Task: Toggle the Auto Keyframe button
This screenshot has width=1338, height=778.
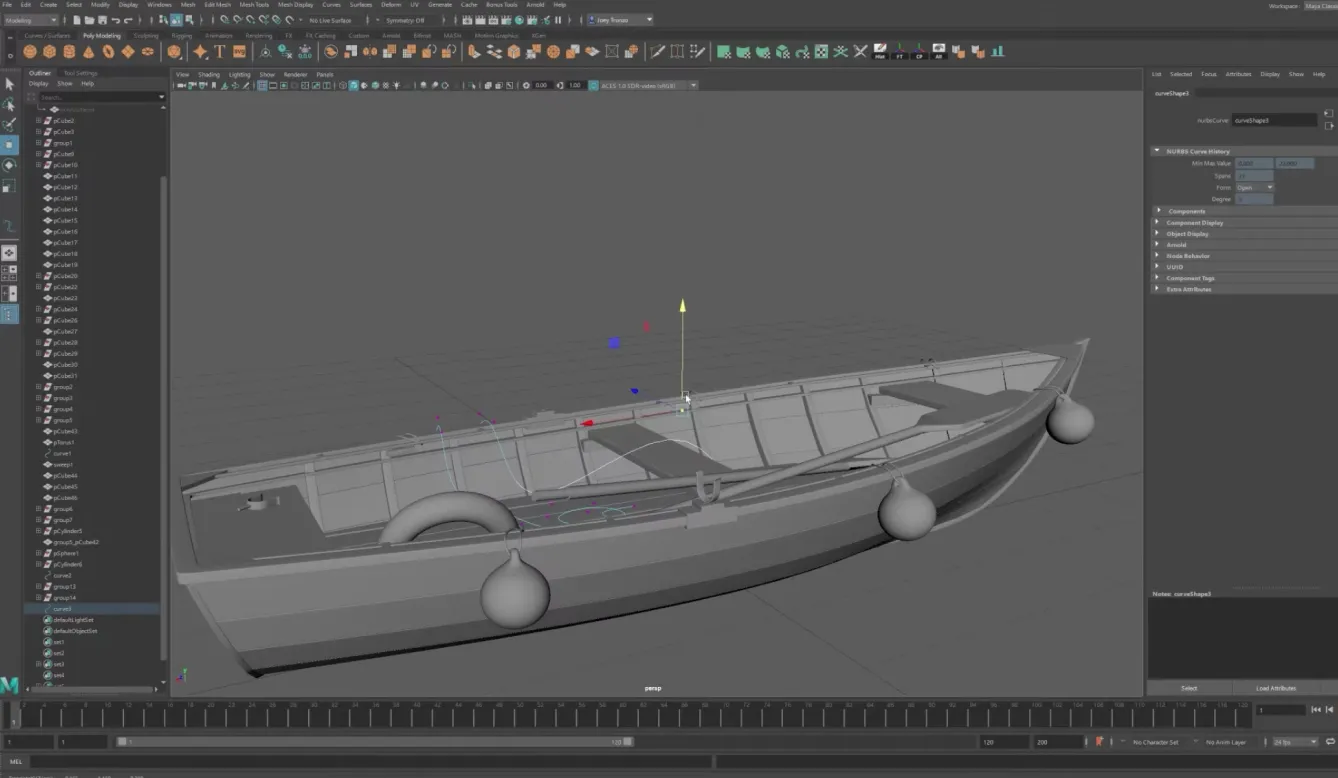Action: point(1099,742)
